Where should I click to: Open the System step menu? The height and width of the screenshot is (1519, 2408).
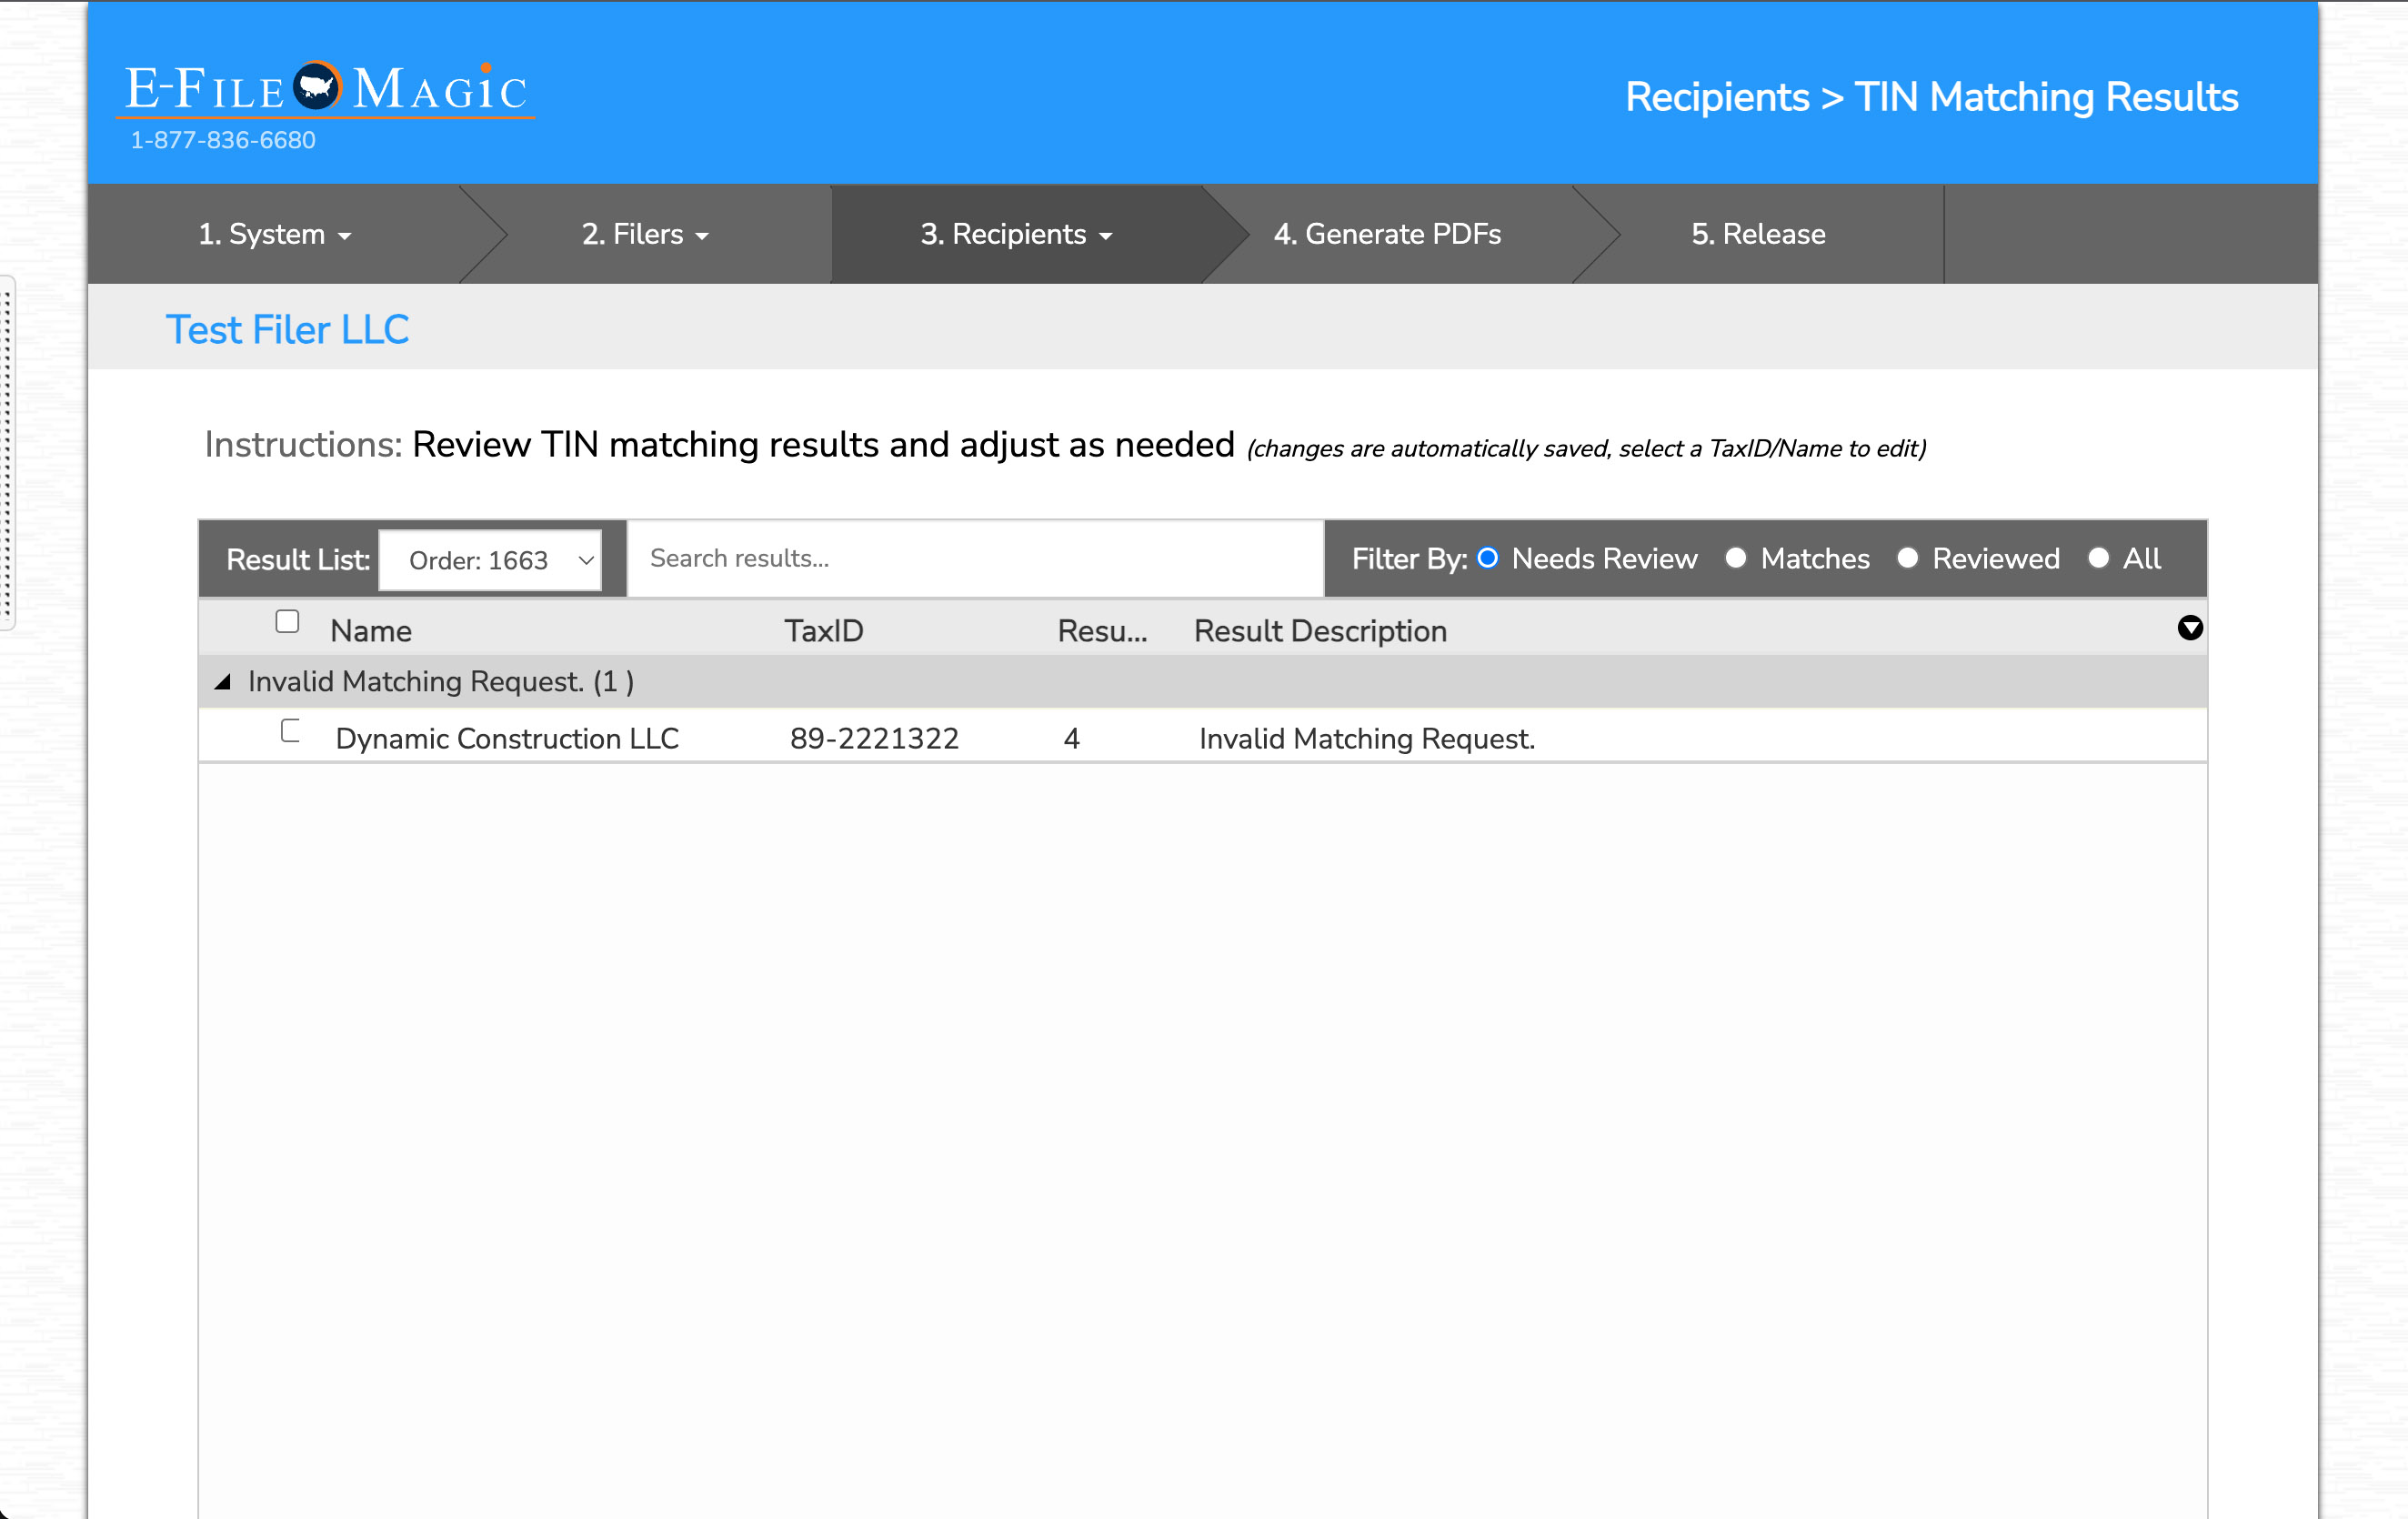point(274,234)
